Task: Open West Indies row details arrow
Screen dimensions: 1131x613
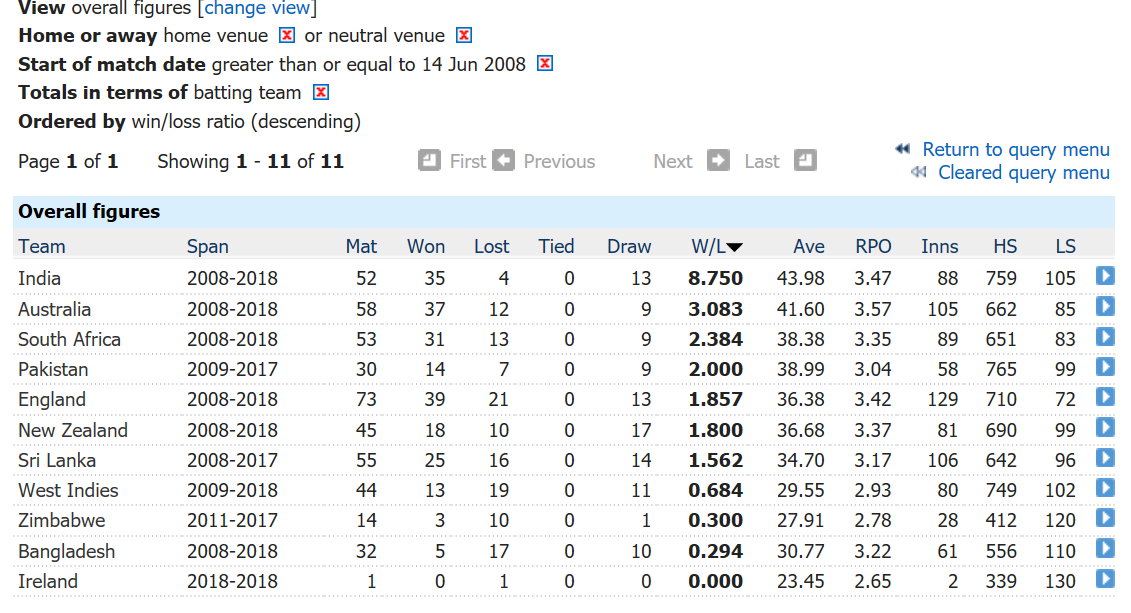Action: tap(1105, 488)
